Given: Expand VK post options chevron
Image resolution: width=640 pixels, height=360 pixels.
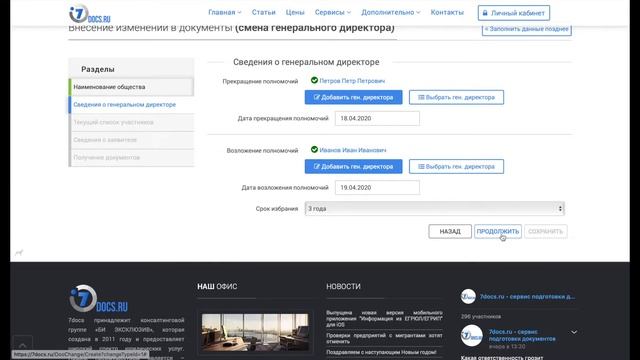Looking at the screenshot, I should click(x=574, y=332).
